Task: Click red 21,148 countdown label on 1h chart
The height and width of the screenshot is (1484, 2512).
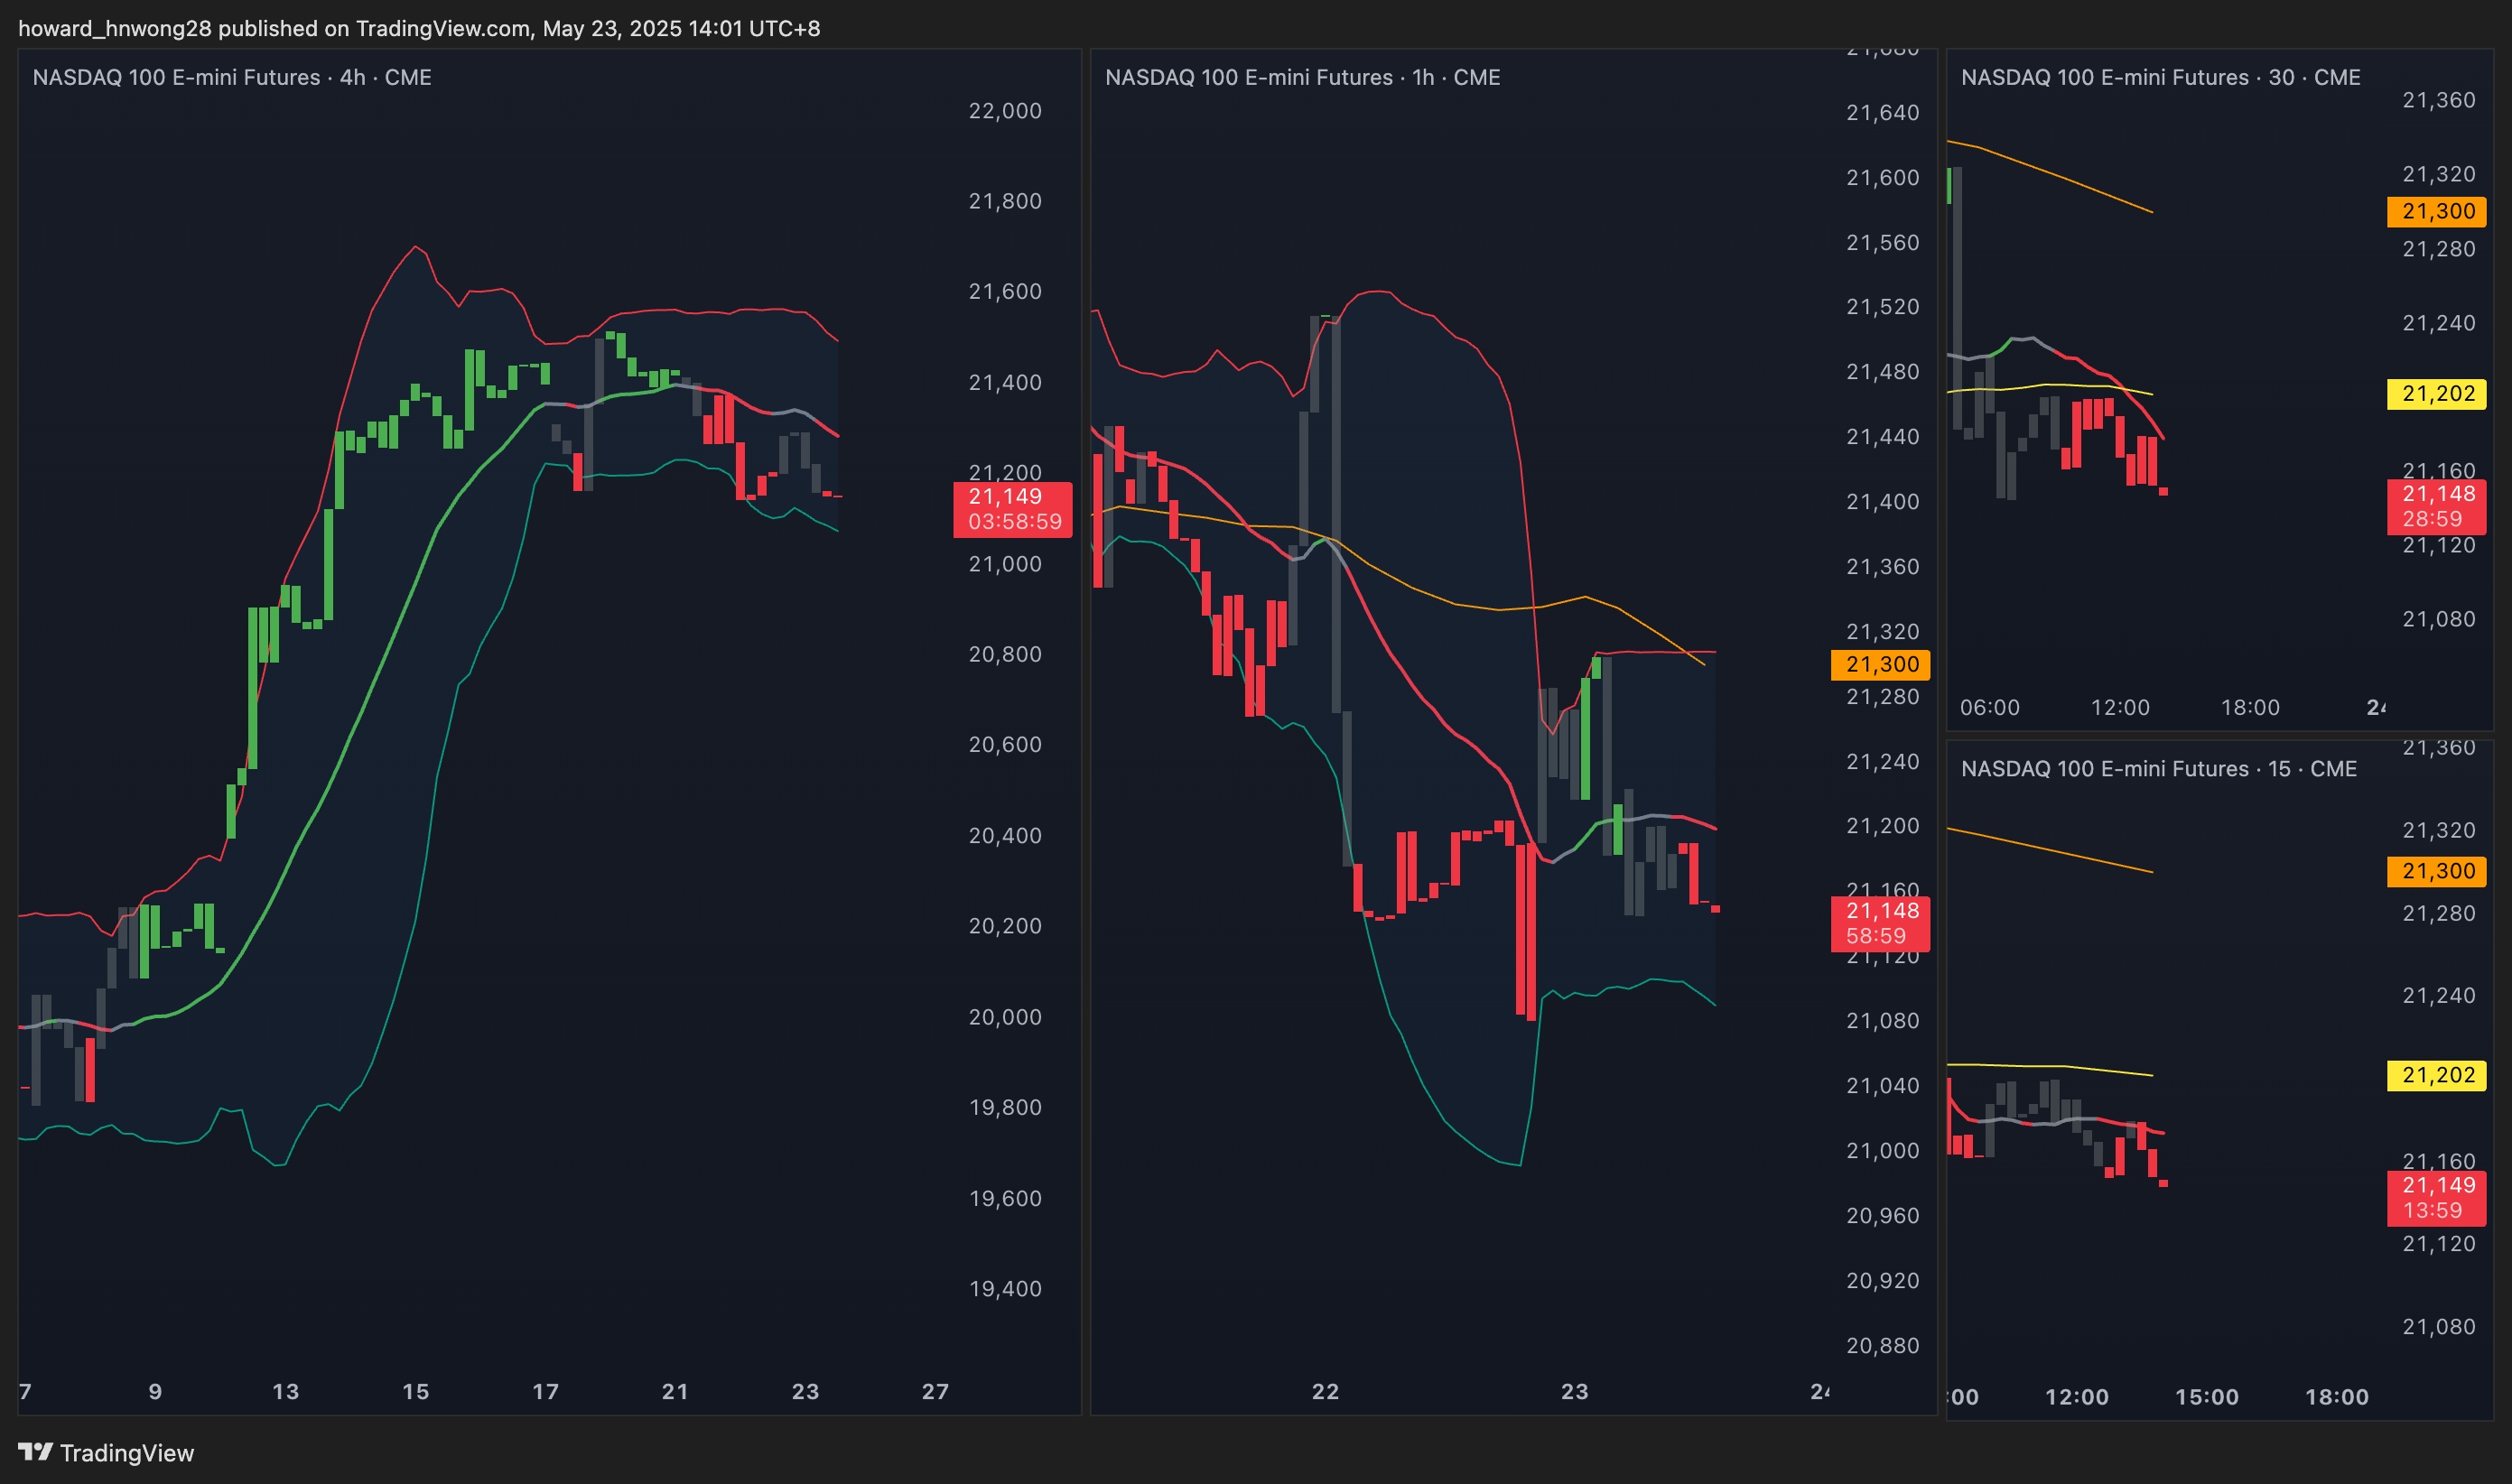Action: coord(1880,923)
